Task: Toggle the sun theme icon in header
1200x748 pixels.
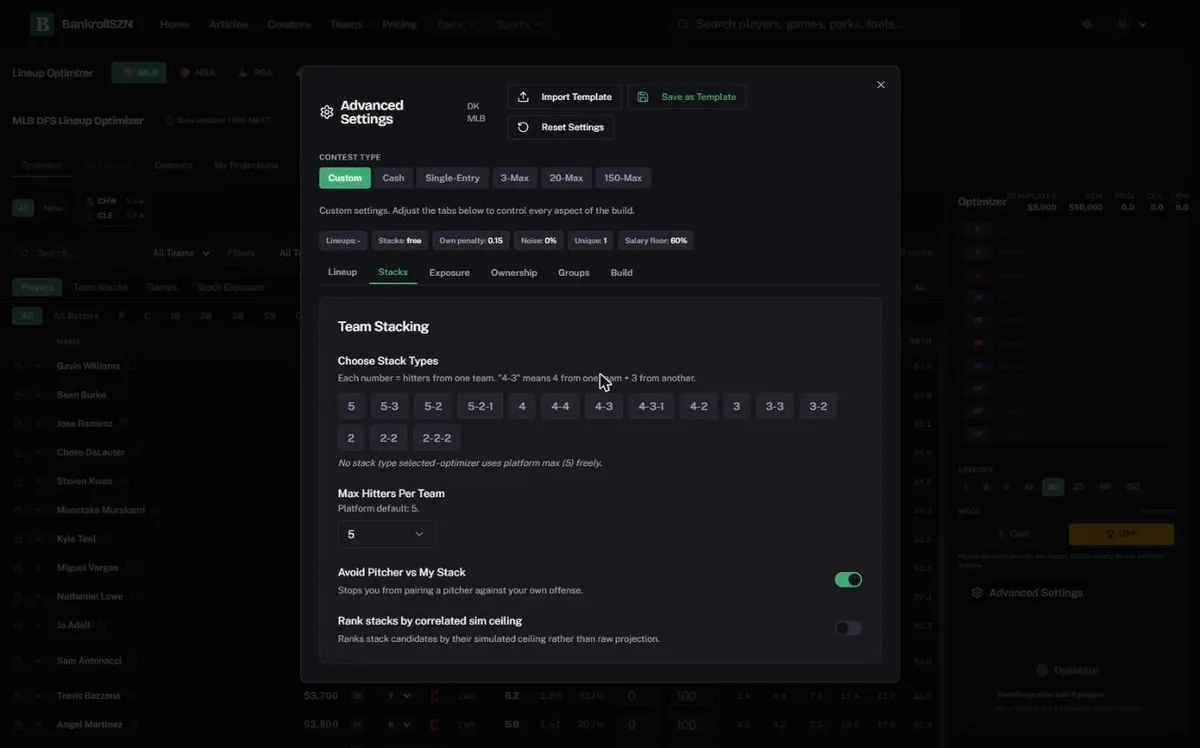Action: pos(1087,24)
